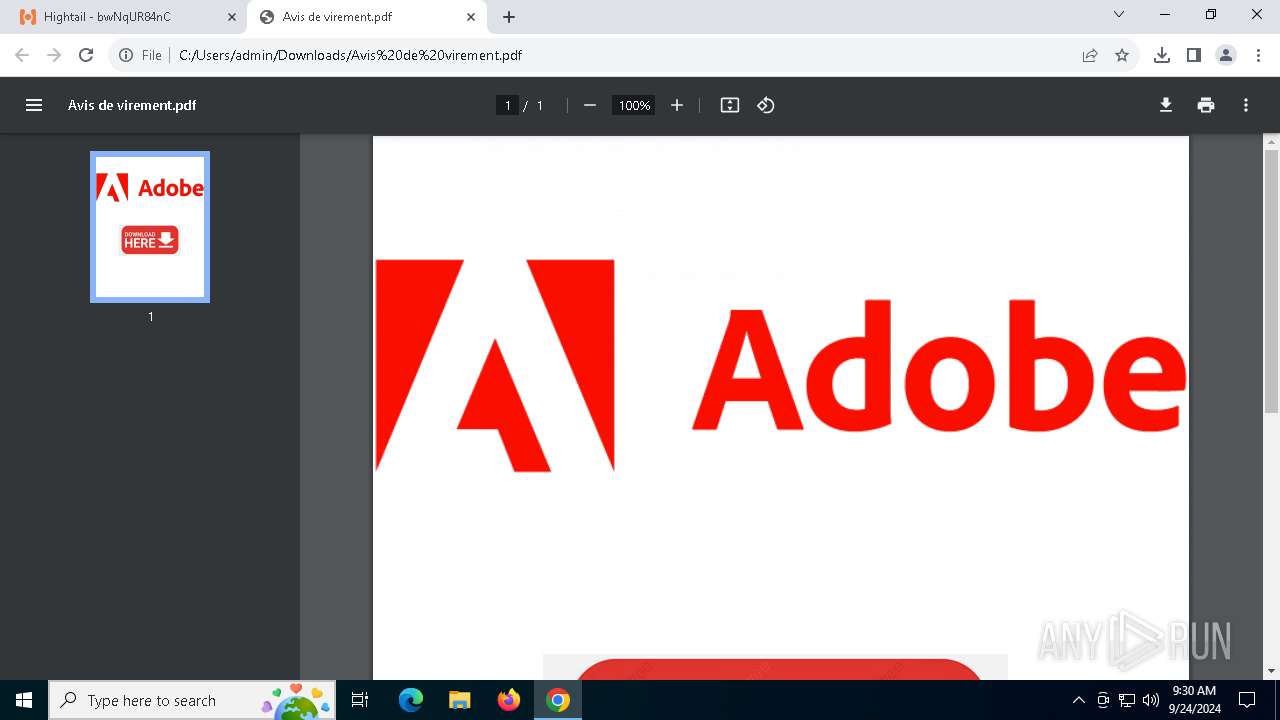This screenshot has height=720, width=1280.
Task: Click the scrollbar down arrow
Action: (1271, 671)
